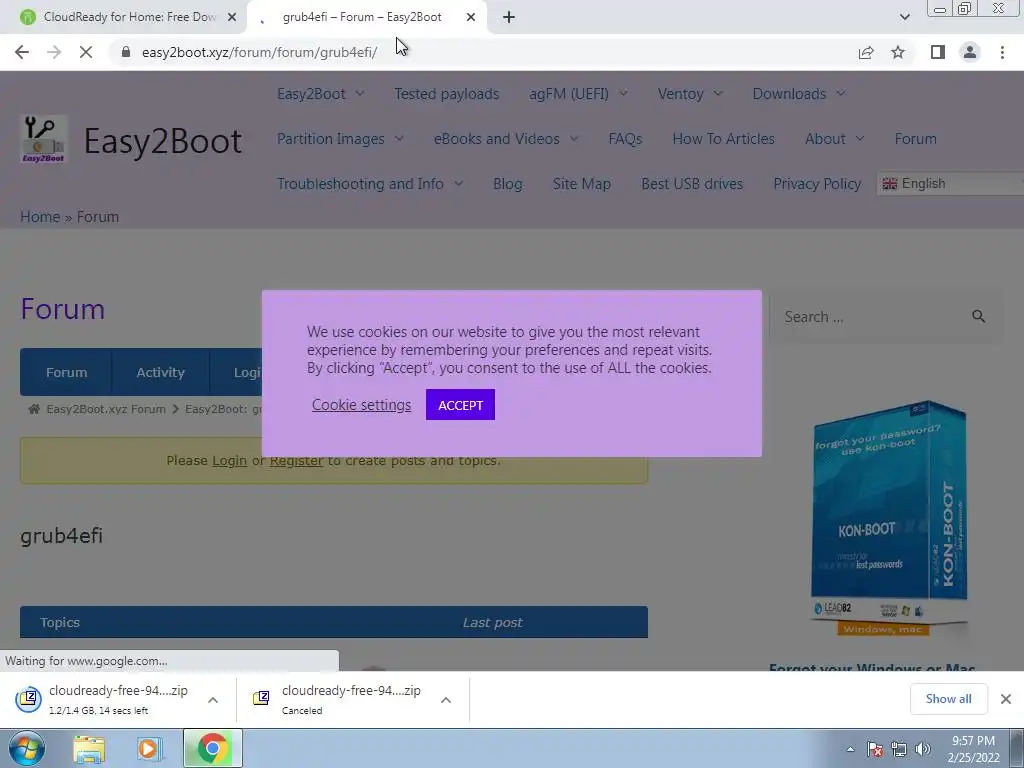
Task: Close the CloudReady for Home tab
Action: pyautogui.click(x=232, y=18)
